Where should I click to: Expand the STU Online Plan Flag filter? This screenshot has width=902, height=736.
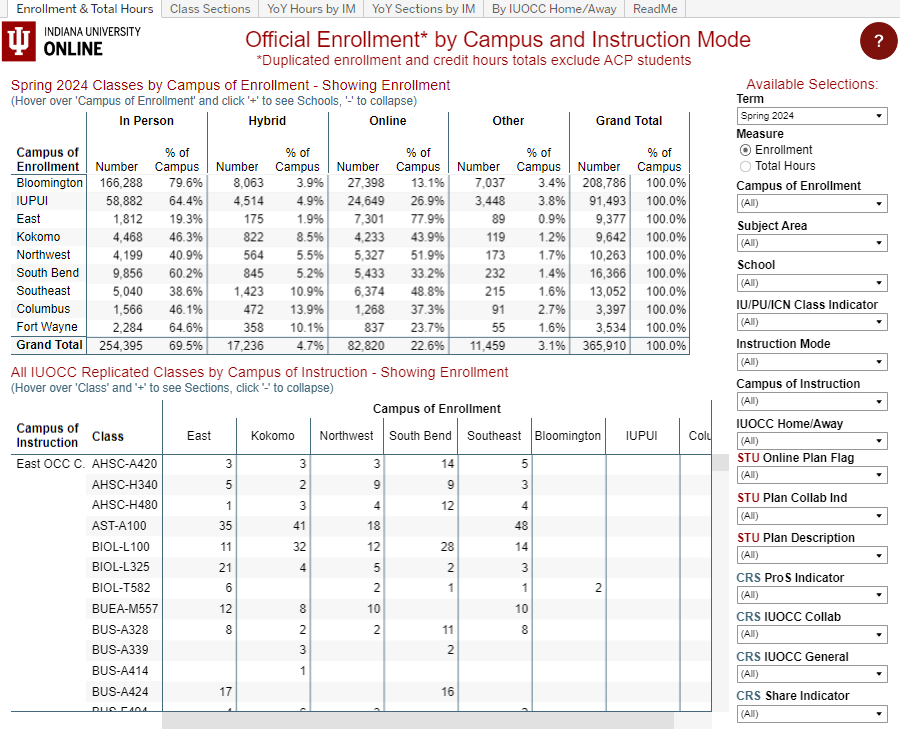(x=811, y=474)
